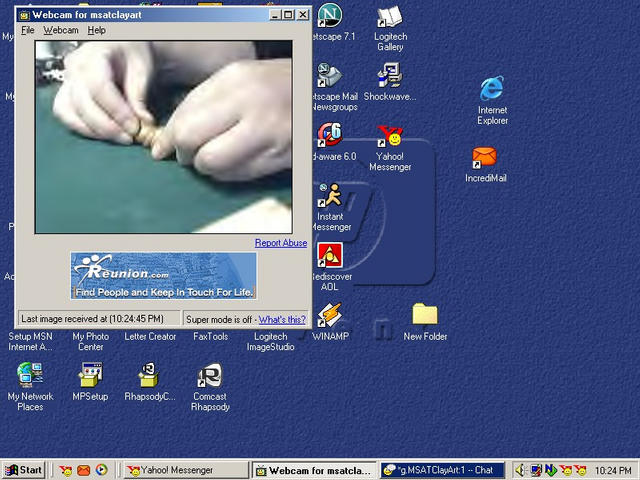Image resolution: width=640 pixels, height=480 pixels.
Task: Switch to g.MSATClayArt:1 Chat taskbar button
Action: coord(442,470)
